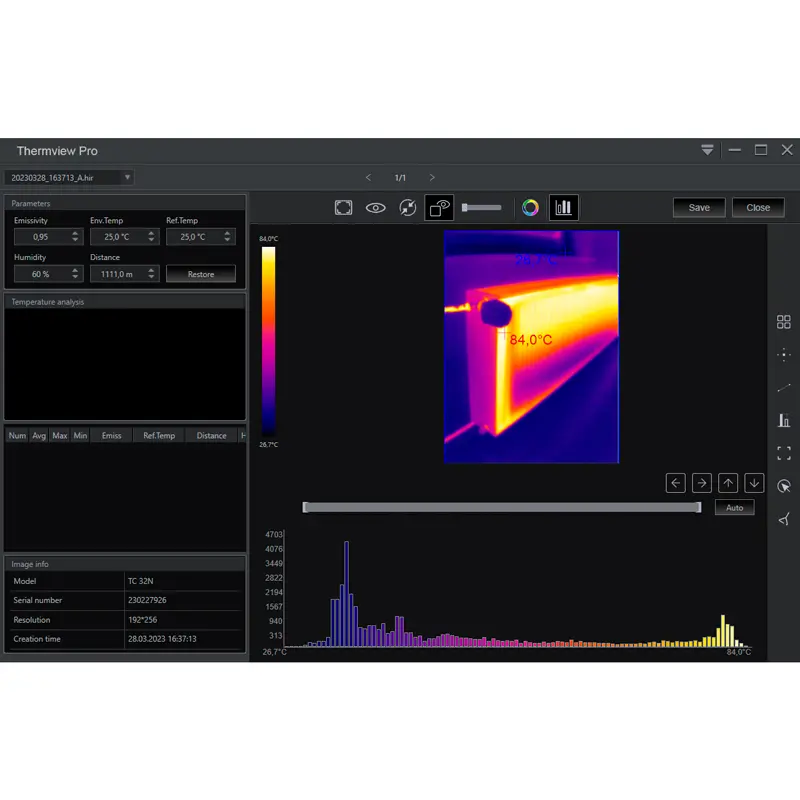This screenshot has height=800, width=800.
Task: Choose the rectangle area selection tool
Action: pos(784,453)
